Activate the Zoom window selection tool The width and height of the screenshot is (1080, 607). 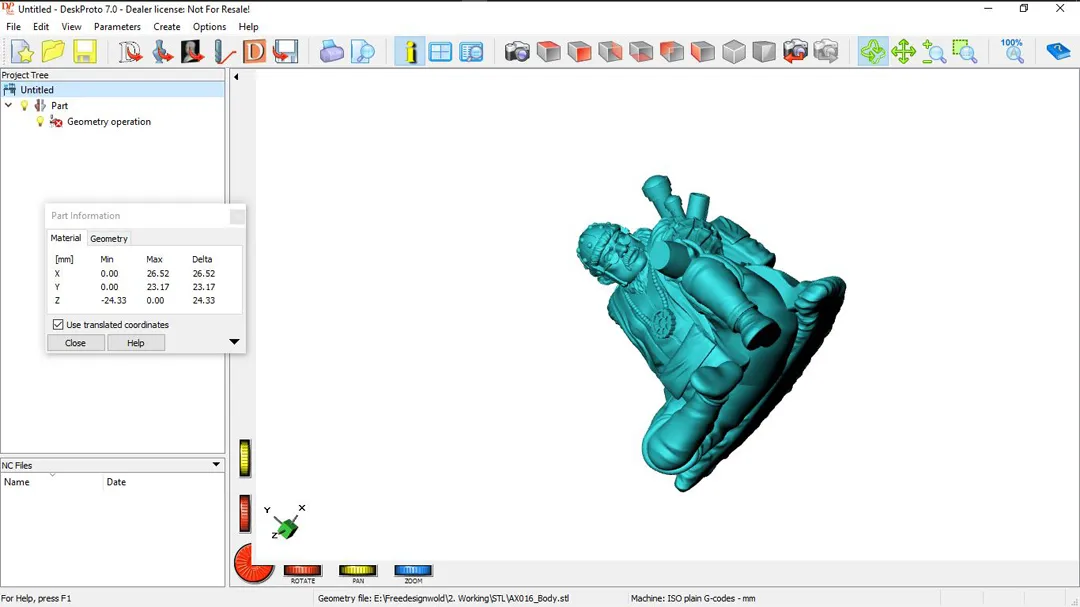965,52
